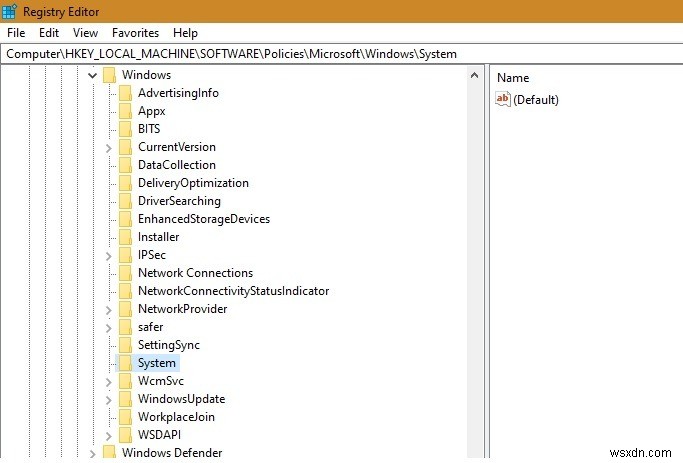Select the safer key label

coord(151,327)
